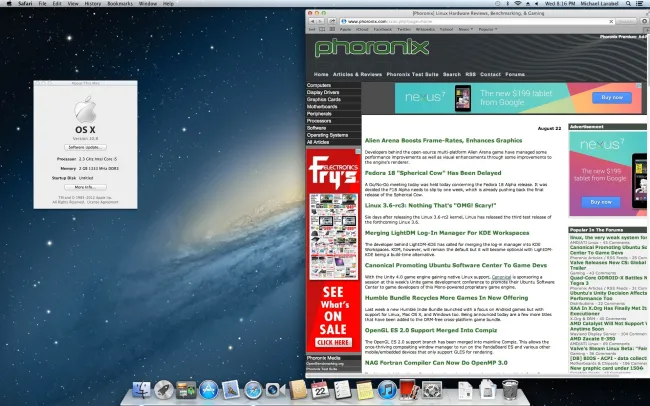
Task: Click More Info in About This Mac
Action: click(85, 187)
